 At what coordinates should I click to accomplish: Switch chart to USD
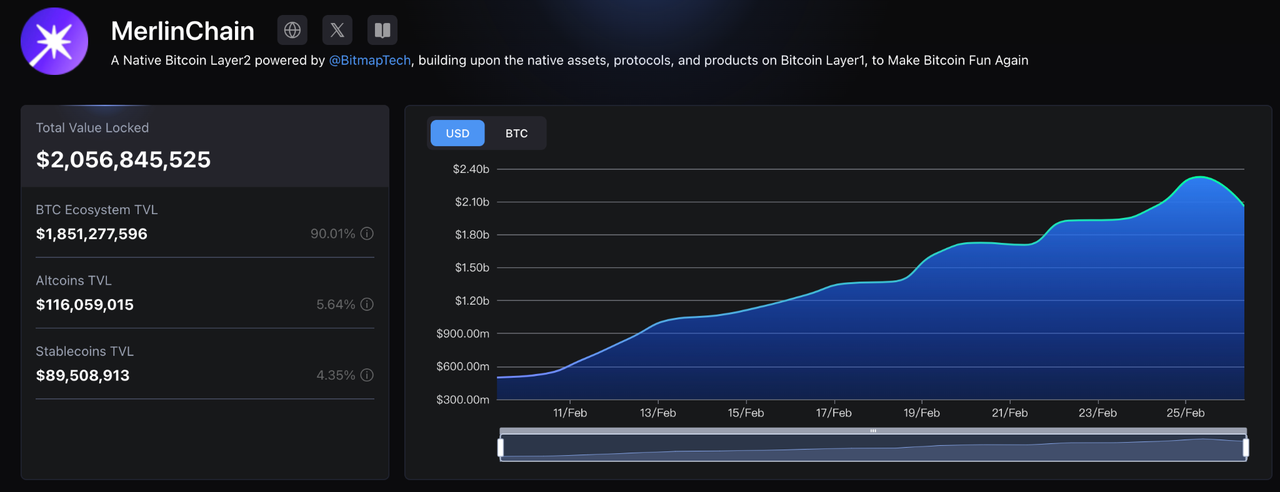[x=457, y=133]
